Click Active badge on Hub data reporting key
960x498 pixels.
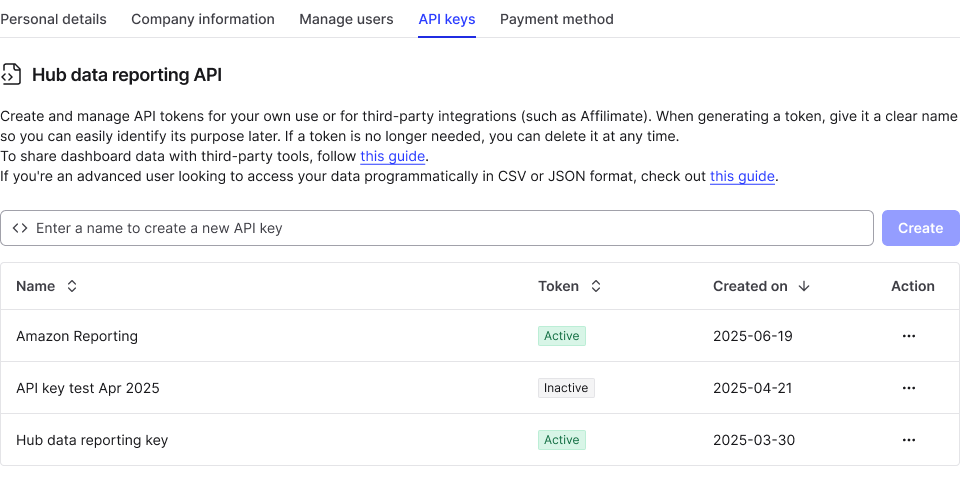click(561, 440)
